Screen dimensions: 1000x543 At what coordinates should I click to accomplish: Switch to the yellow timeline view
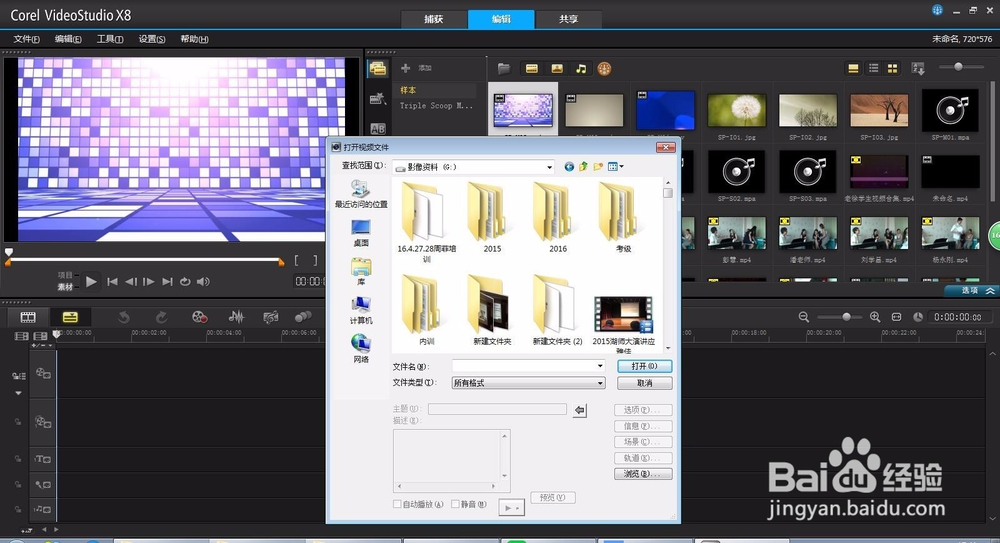pyautogui.click(x=70, y=317)
